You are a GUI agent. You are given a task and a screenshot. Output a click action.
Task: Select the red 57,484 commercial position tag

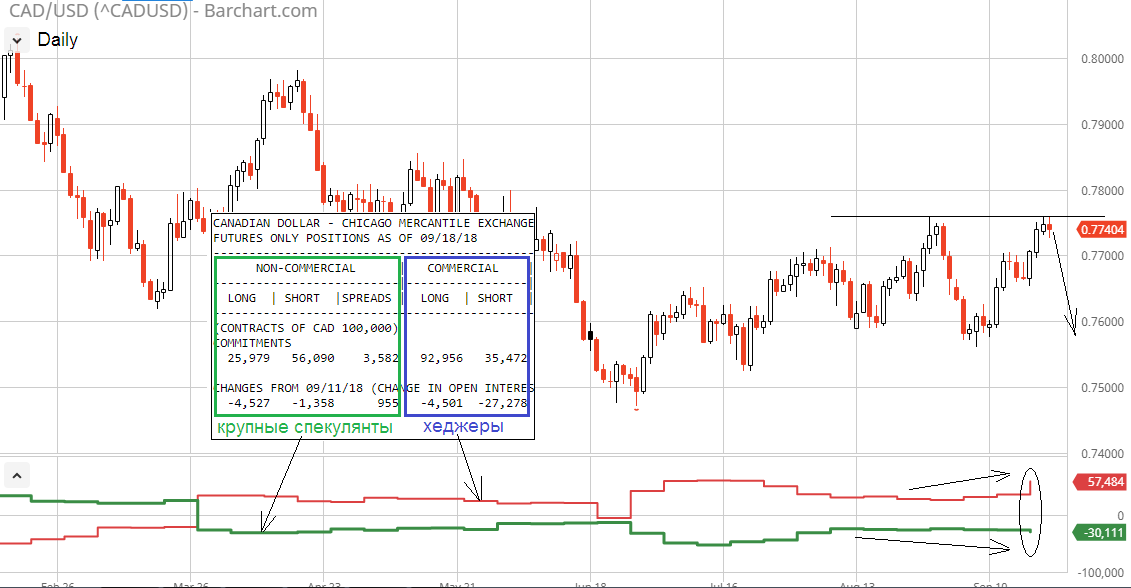(x=1101, y=482)
